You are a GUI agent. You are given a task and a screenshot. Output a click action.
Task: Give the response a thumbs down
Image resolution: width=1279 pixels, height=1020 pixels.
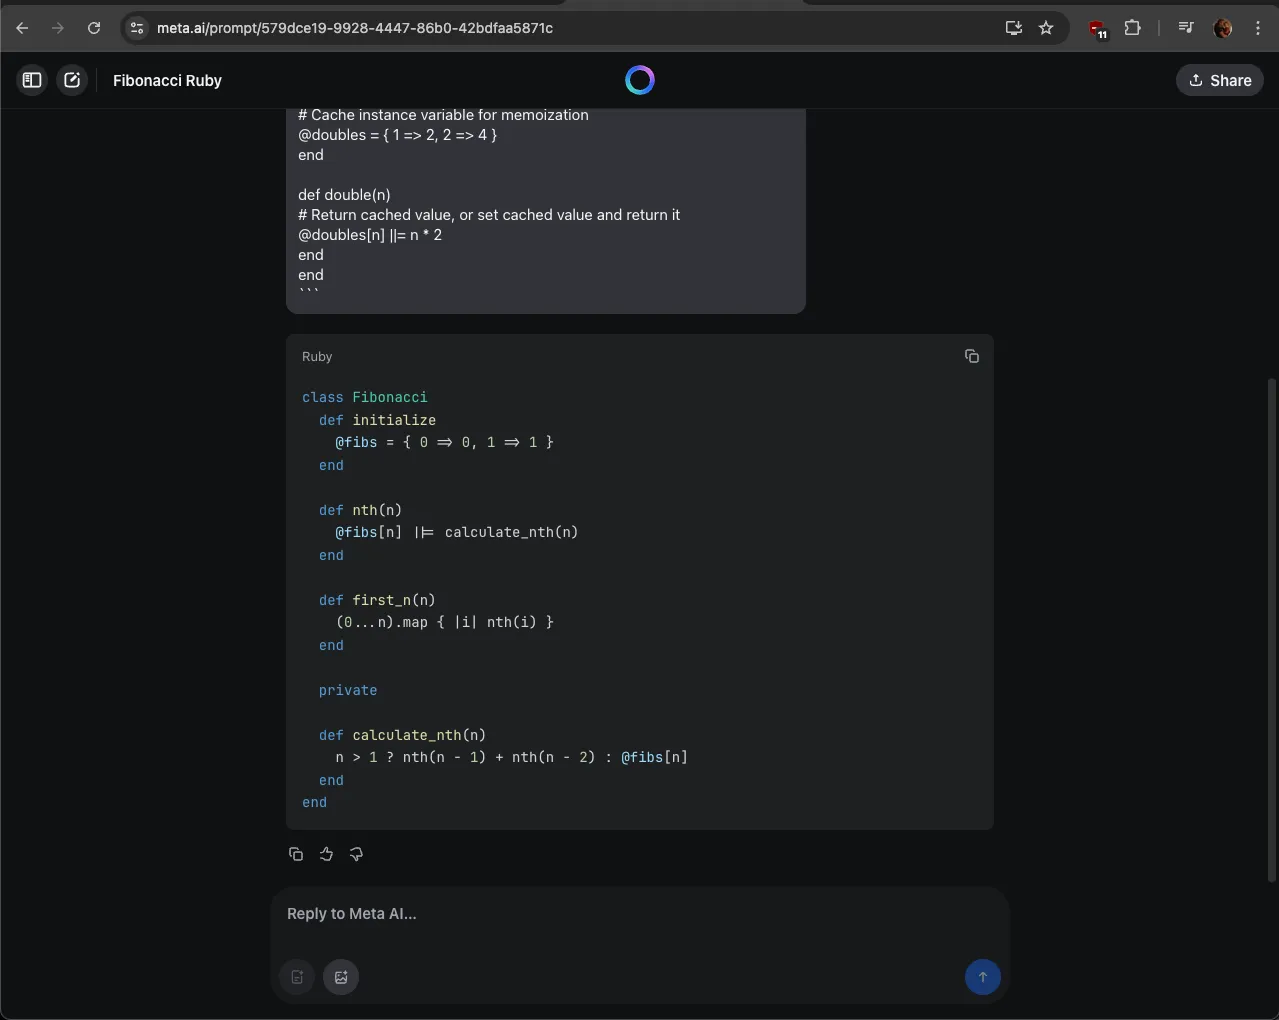tap(356, 854)
